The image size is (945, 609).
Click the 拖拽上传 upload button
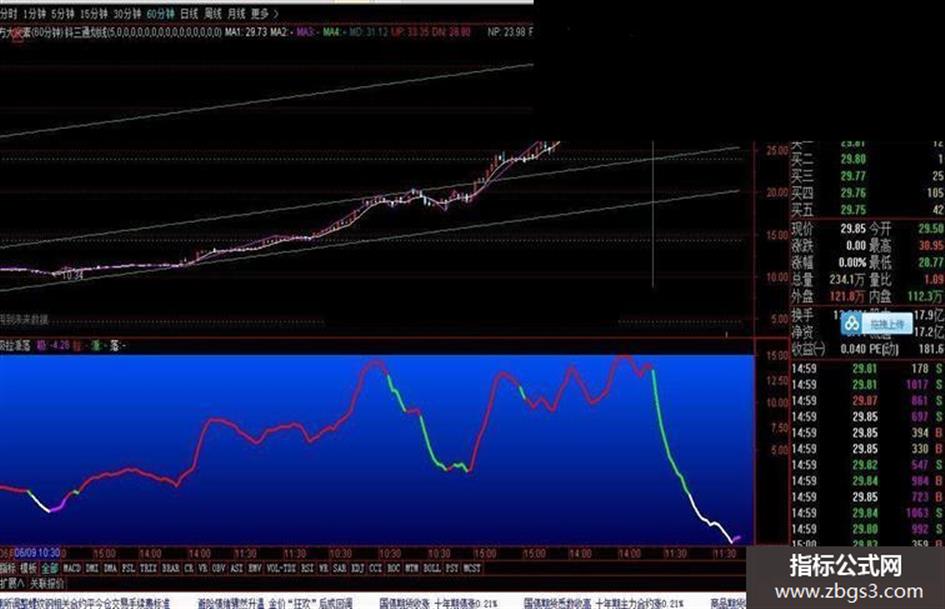(887, 324)
